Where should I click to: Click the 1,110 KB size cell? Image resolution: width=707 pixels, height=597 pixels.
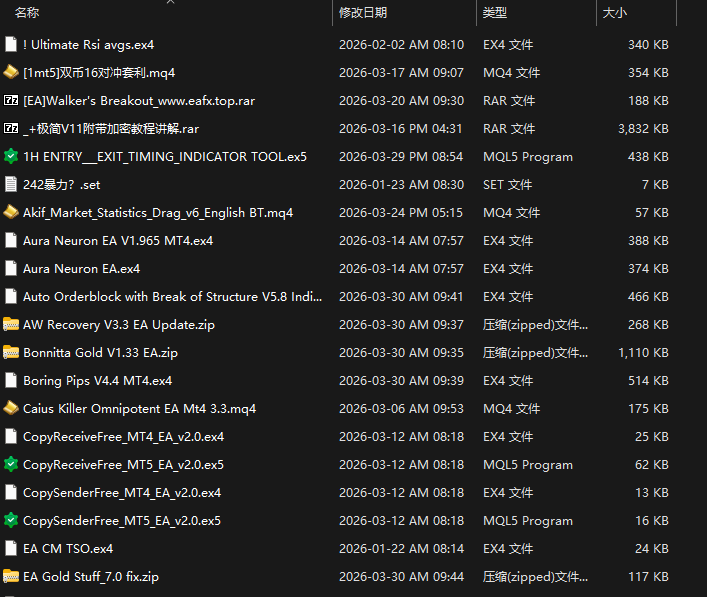point(643,352)
